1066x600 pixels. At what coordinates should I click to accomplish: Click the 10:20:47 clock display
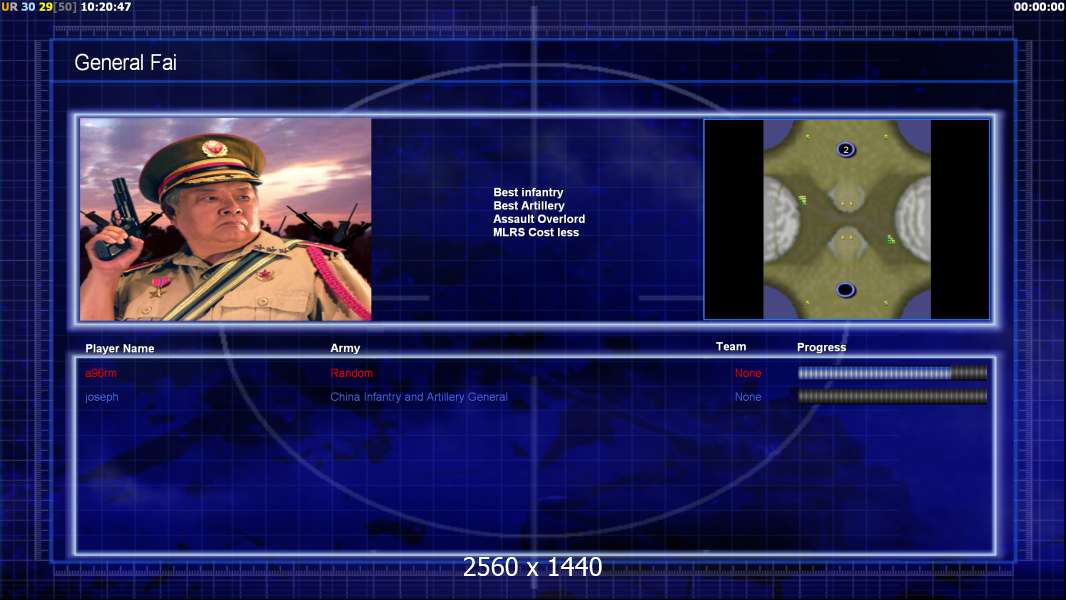point(106,7)
